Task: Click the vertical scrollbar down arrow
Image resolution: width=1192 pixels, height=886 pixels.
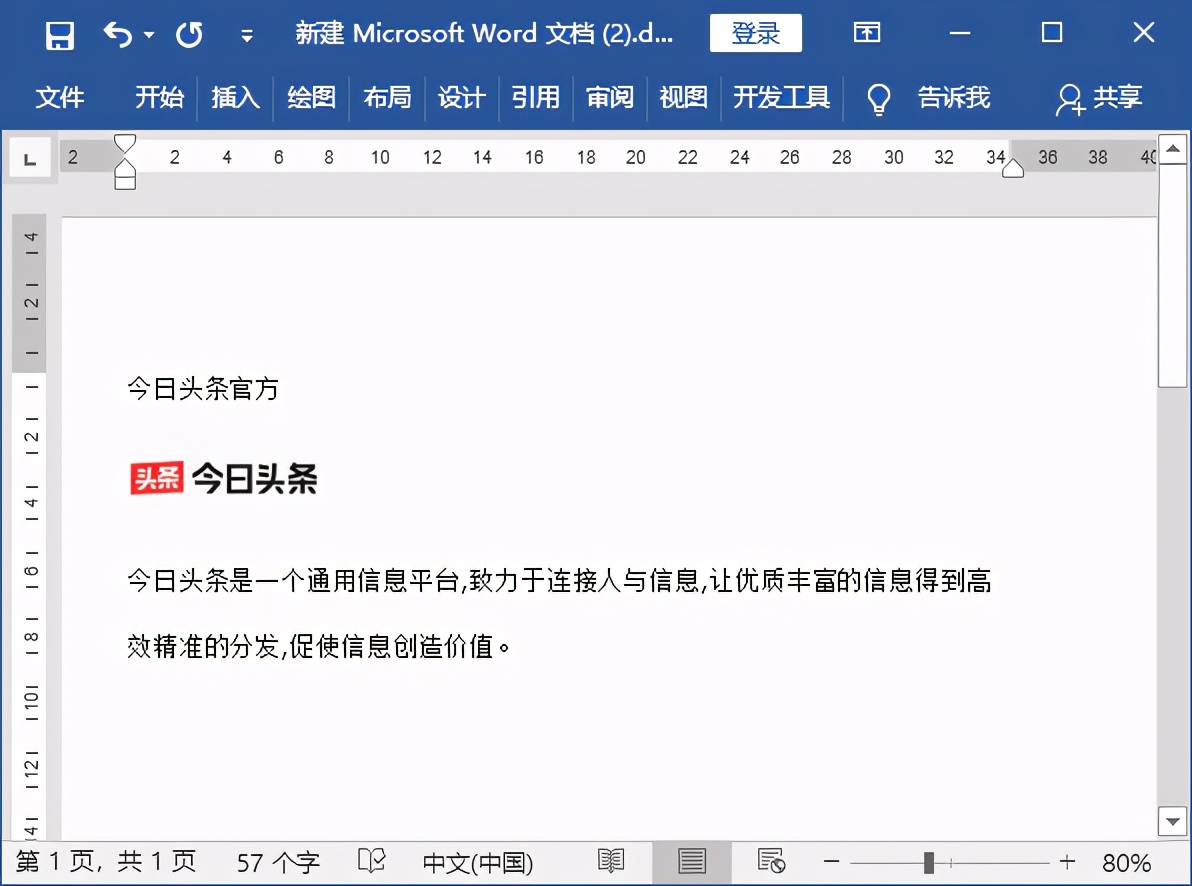Action: pos(1171,821)
